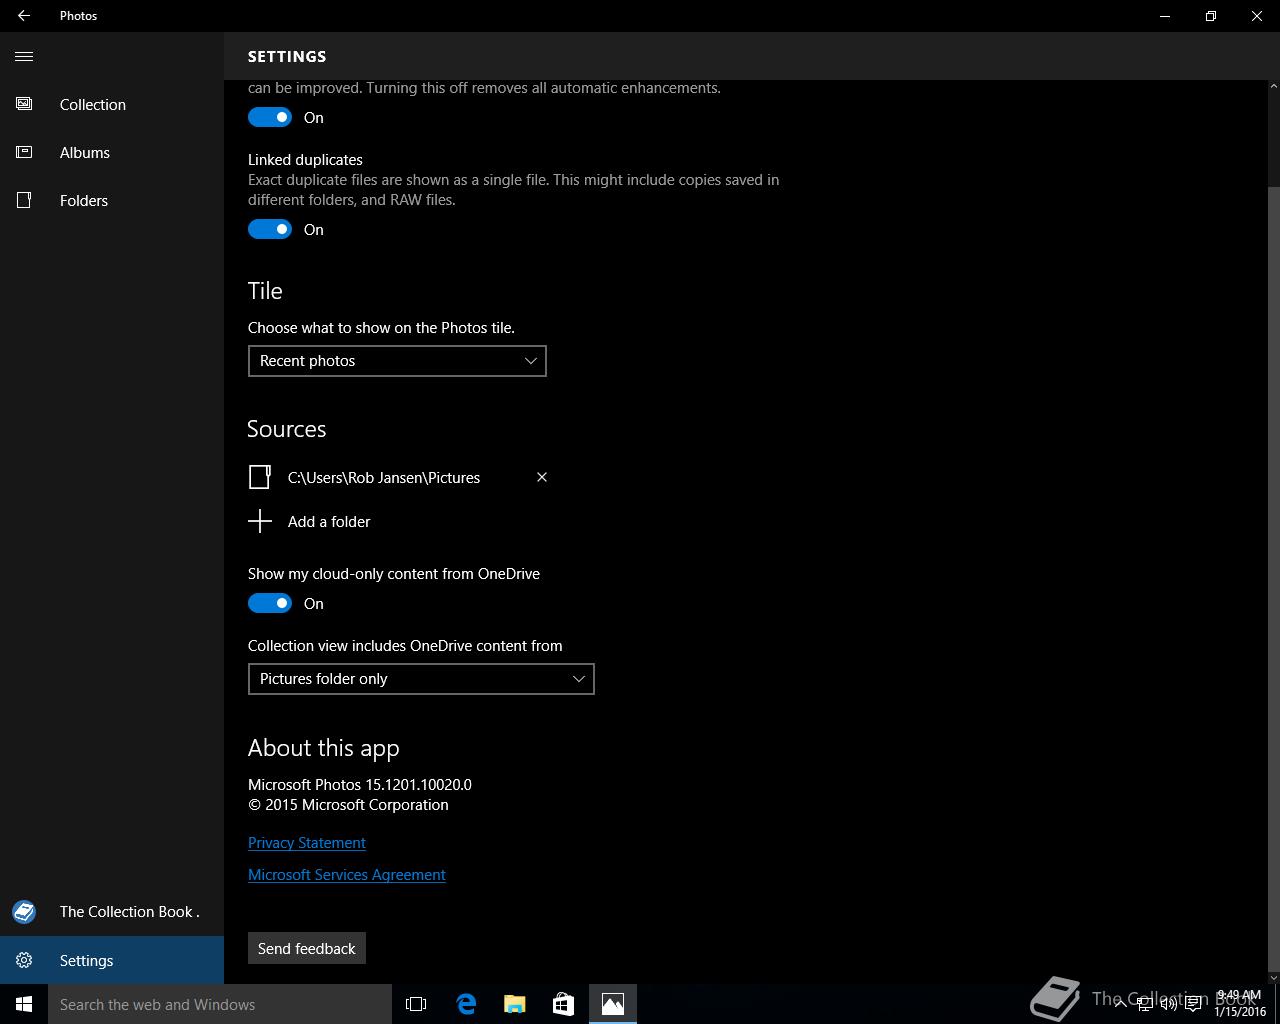Go to Albums in sidebar
The width and height of the screenshot is (1280, 1024).
112,152
